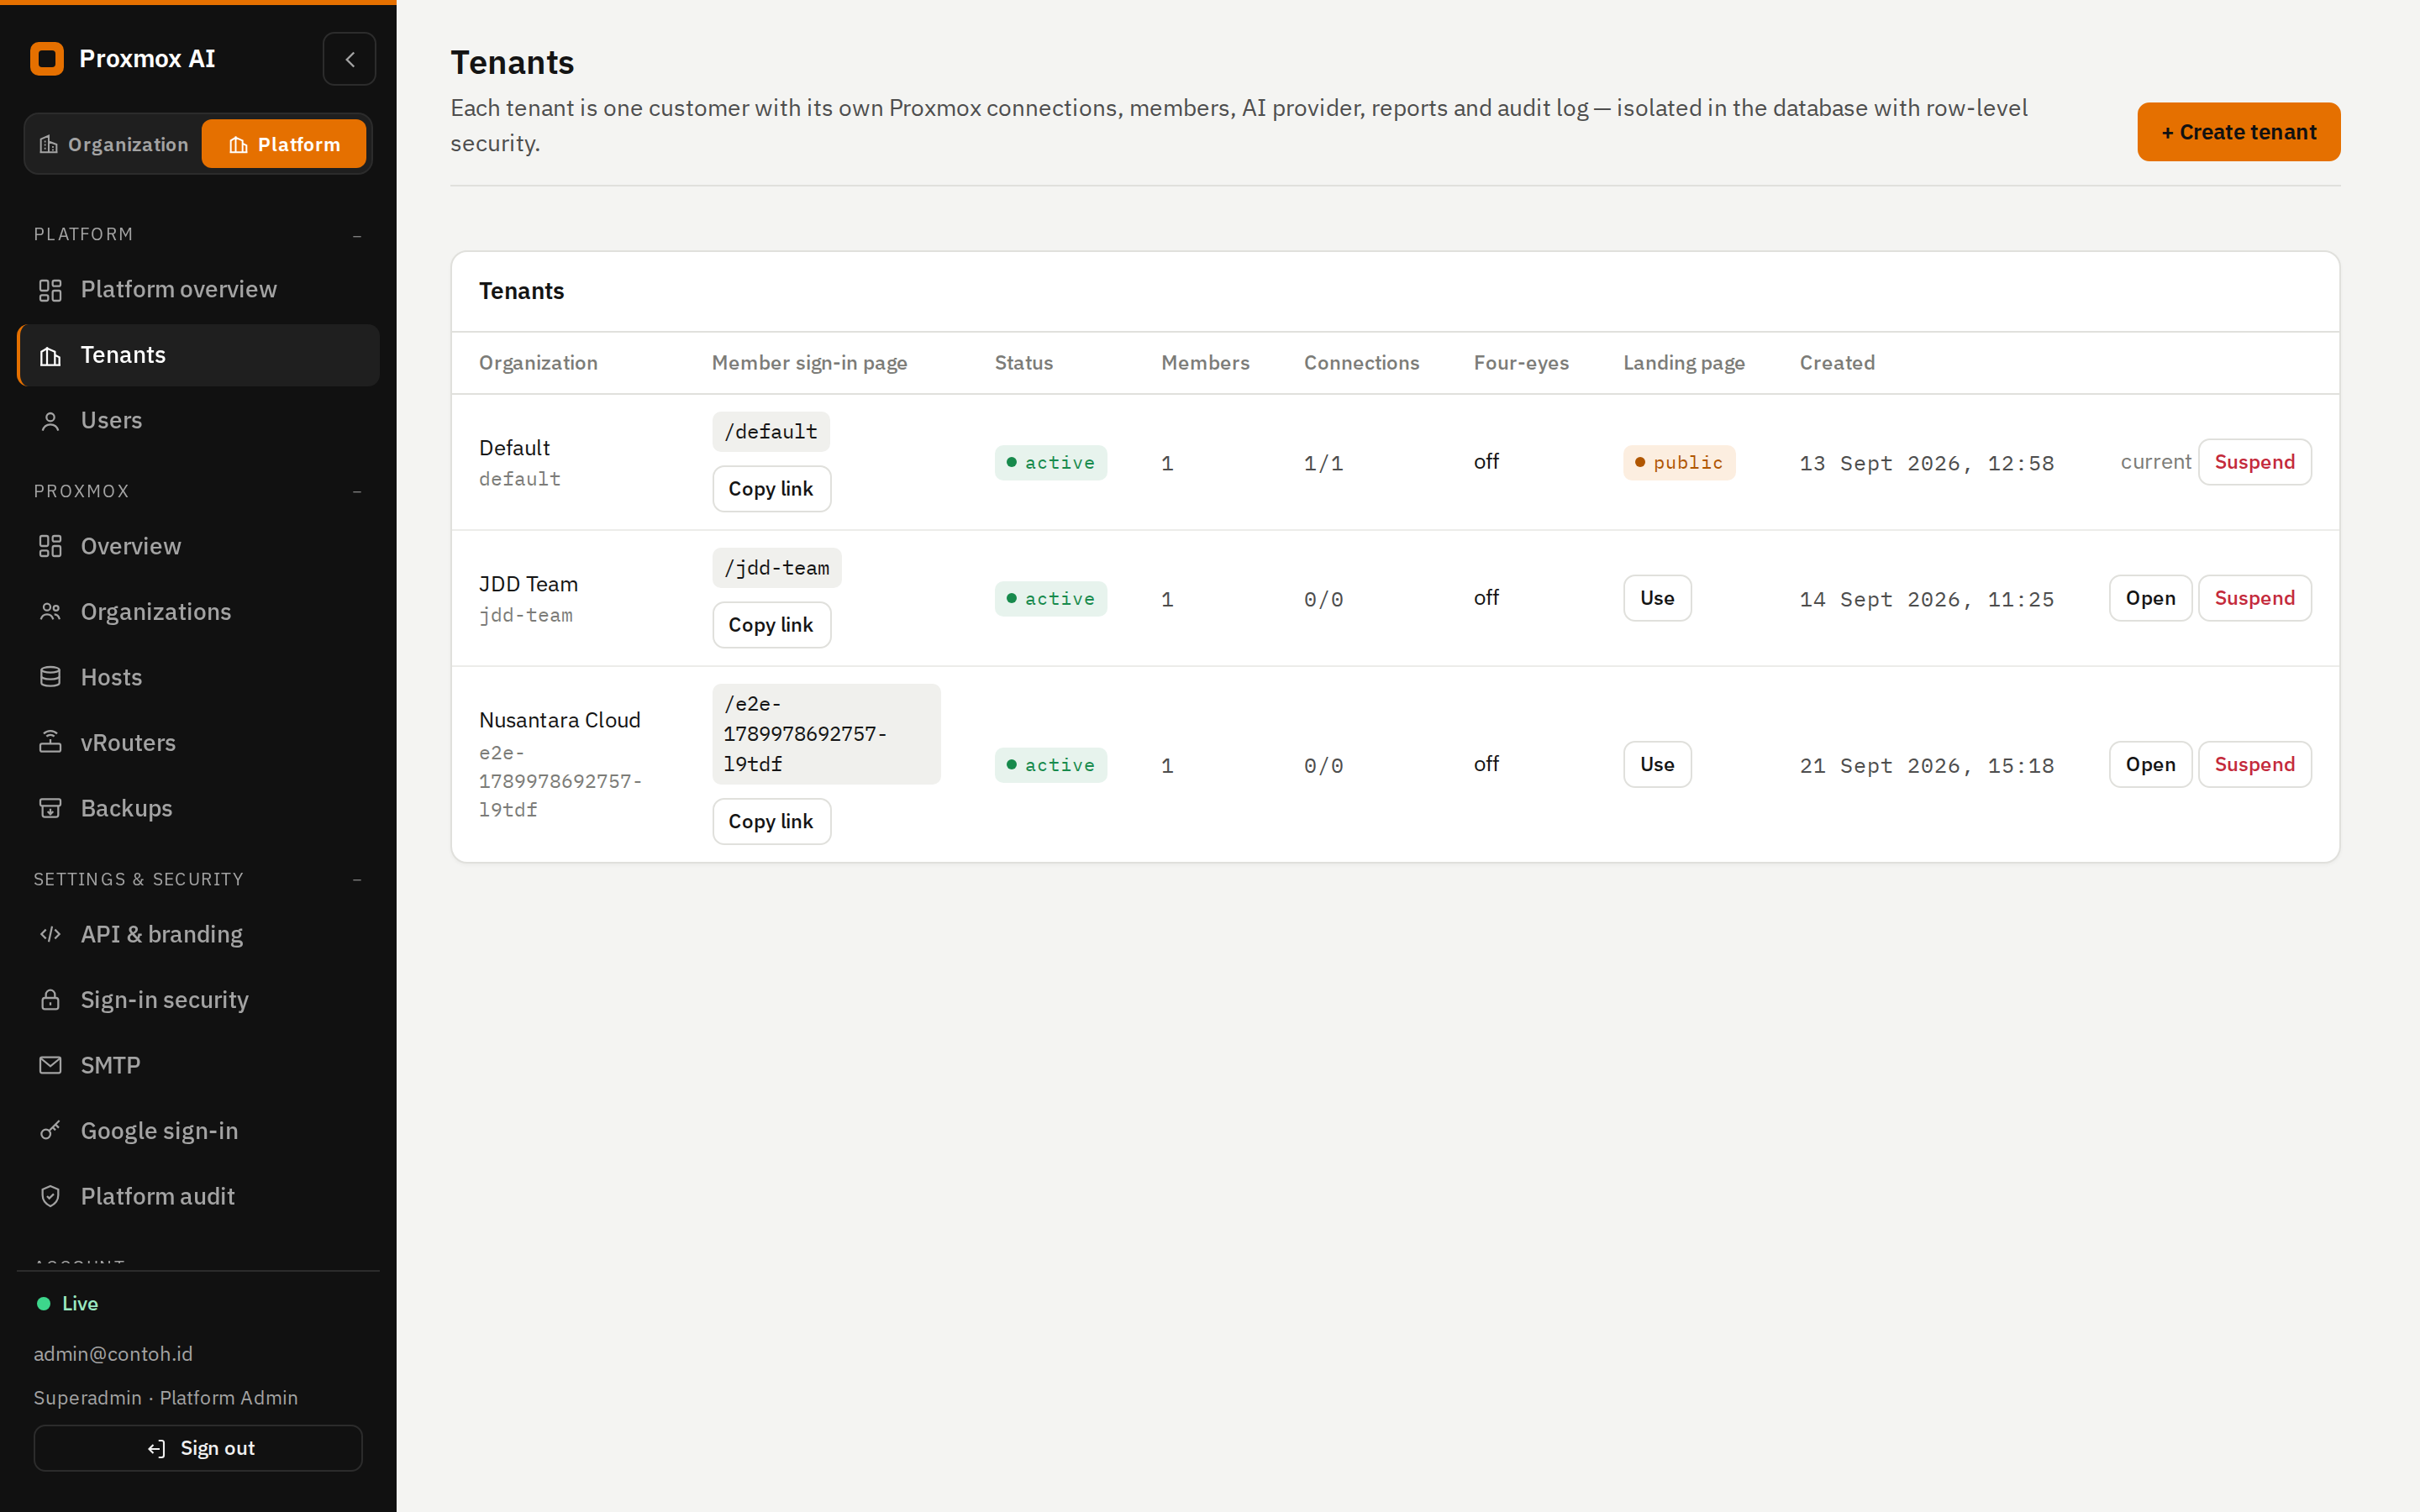
Task: Use JDD Team as landing page
Action: (x=1657, y=598)
